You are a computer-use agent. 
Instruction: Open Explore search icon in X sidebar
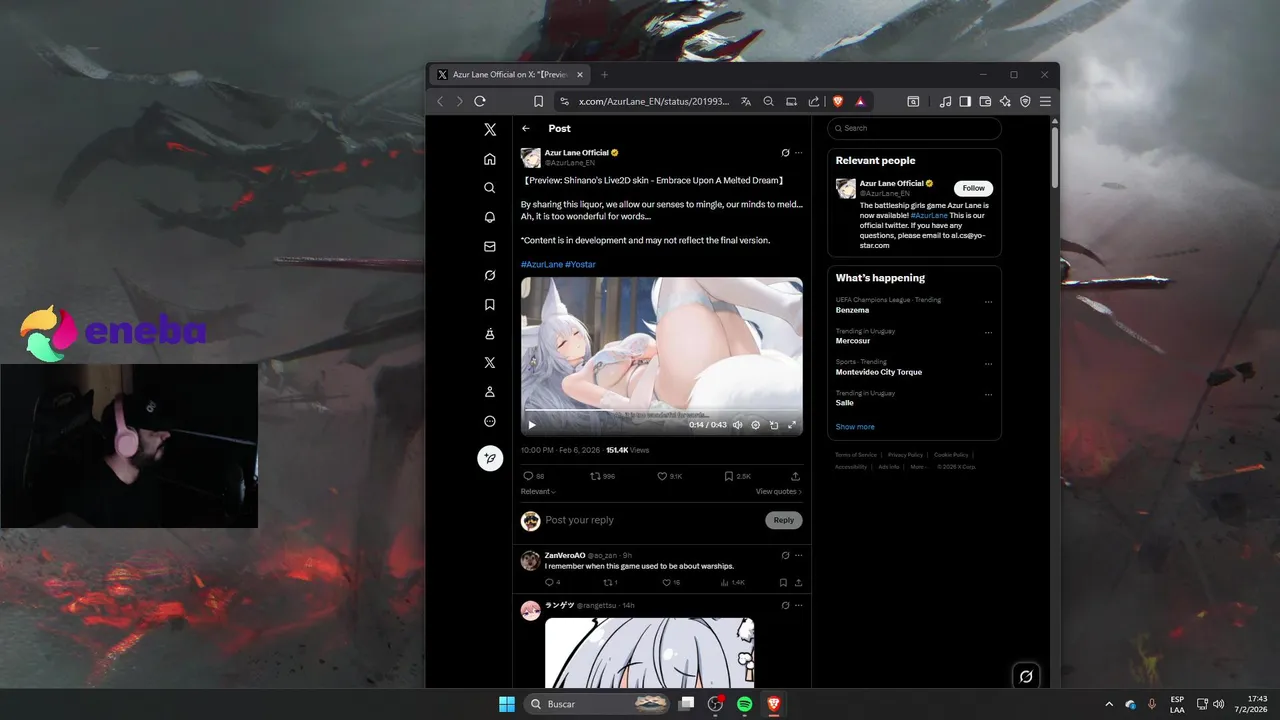pyautogui.click(x=490, y=188)
